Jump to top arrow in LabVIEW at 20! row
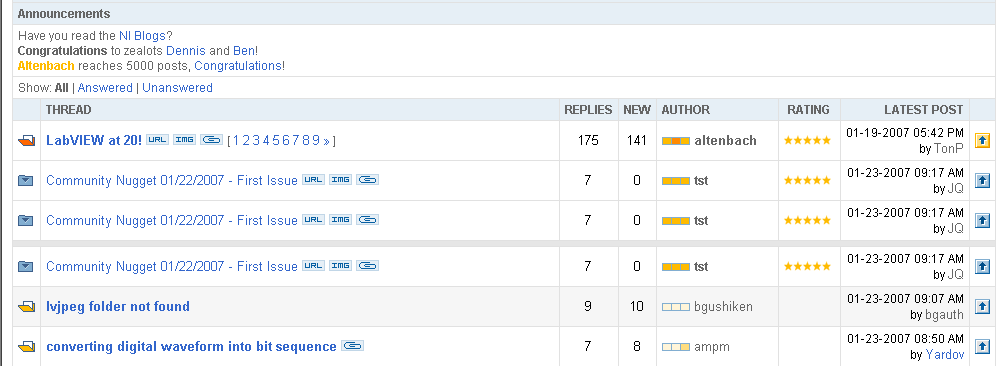Viewport: 997px width, 366px height. coord(982,140)
